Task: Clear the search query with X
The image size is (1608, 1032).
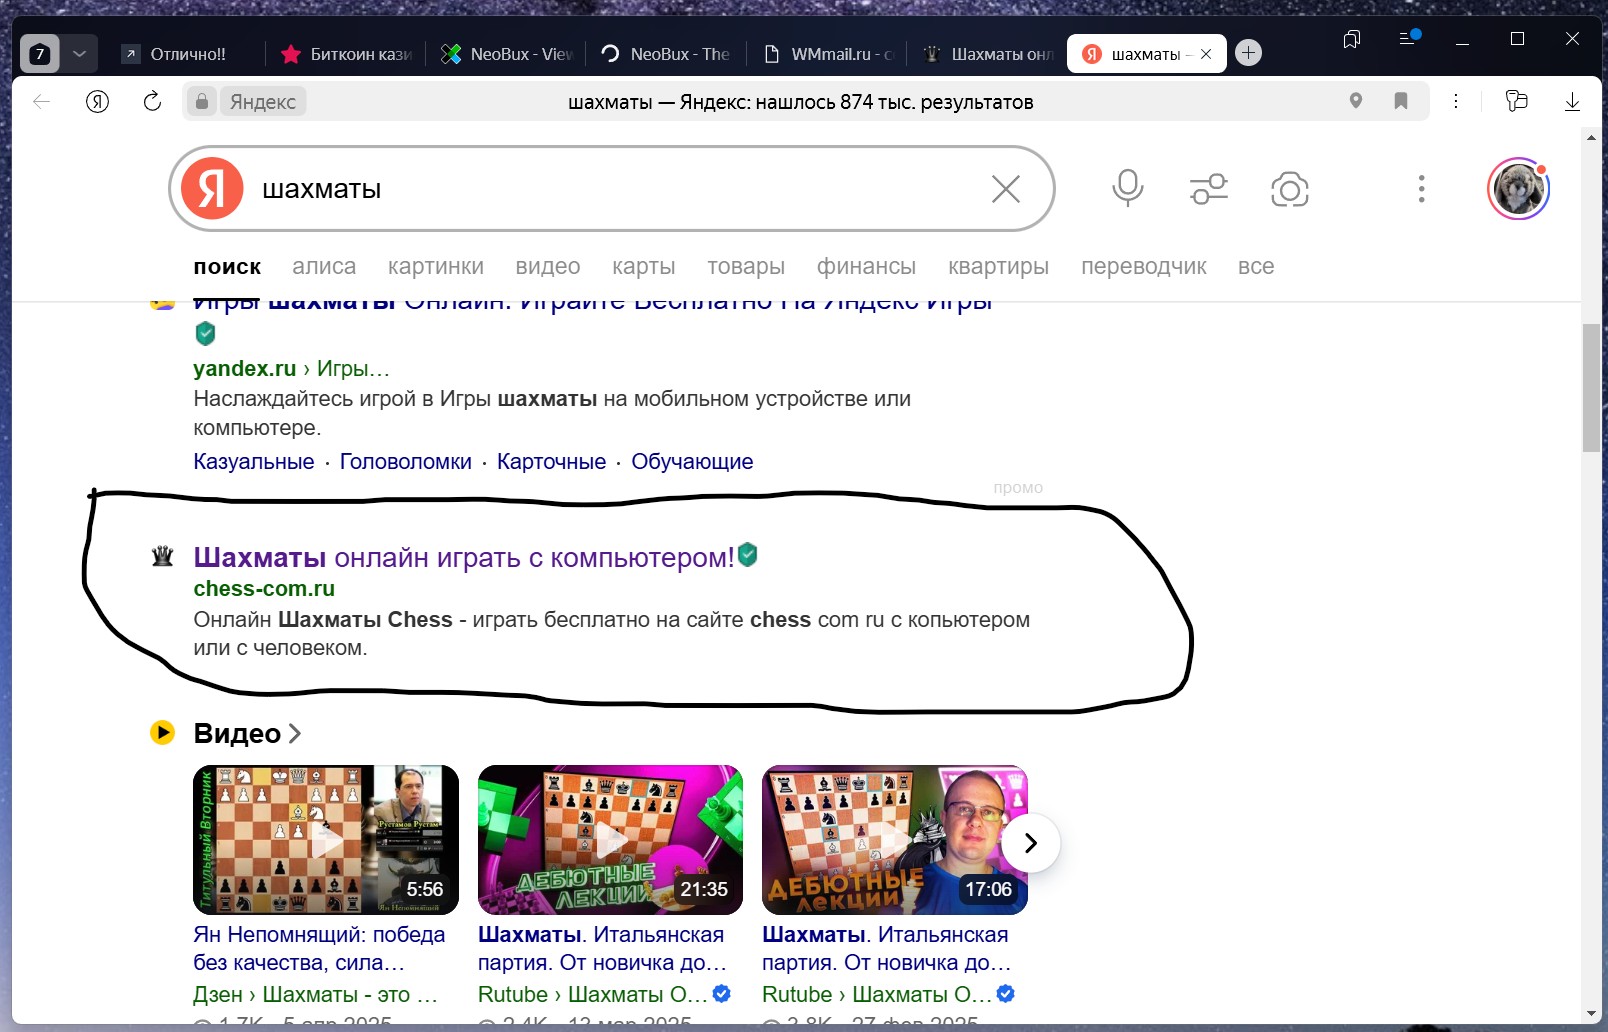Action: (x=1006, y=189)
